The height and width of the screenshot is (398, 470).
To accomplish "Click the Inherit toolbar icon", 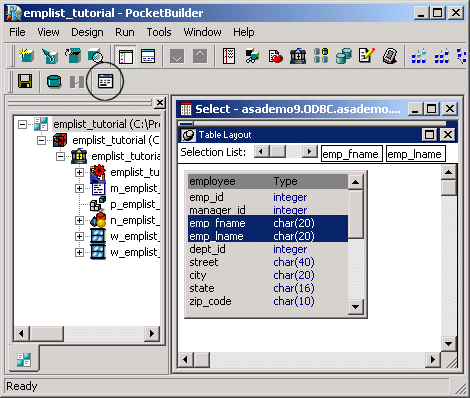I will pos(50,56).
